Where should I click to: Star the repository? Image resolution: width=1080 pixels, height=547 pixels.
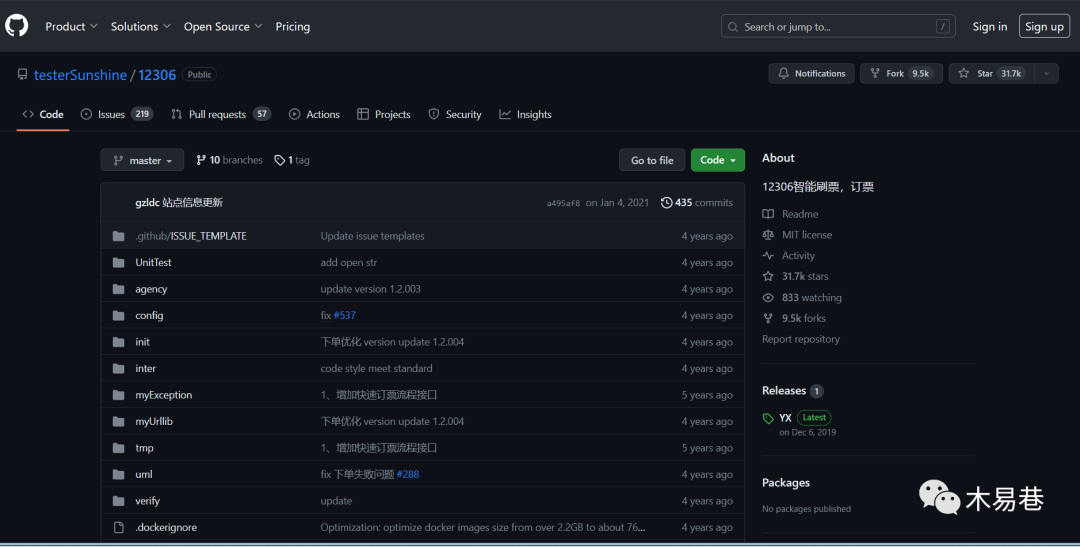(x=992, y=73)
